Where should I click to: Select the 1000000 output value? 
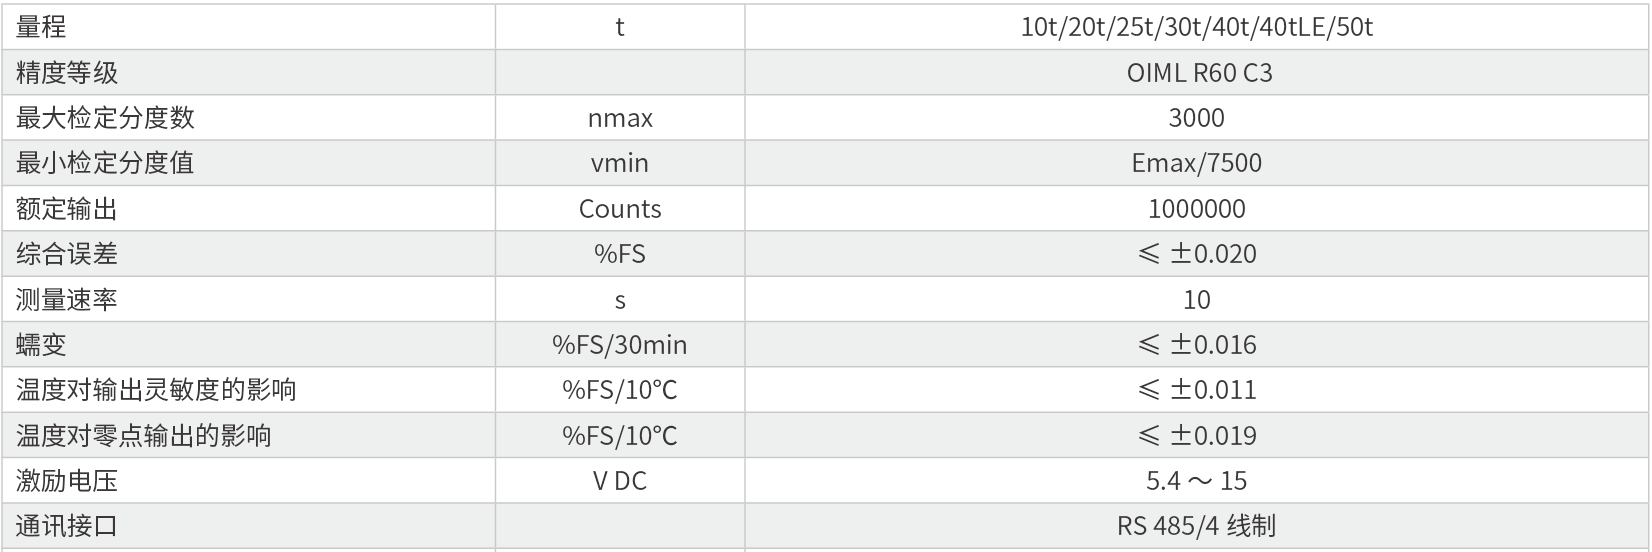click(x=1196, y=209)
